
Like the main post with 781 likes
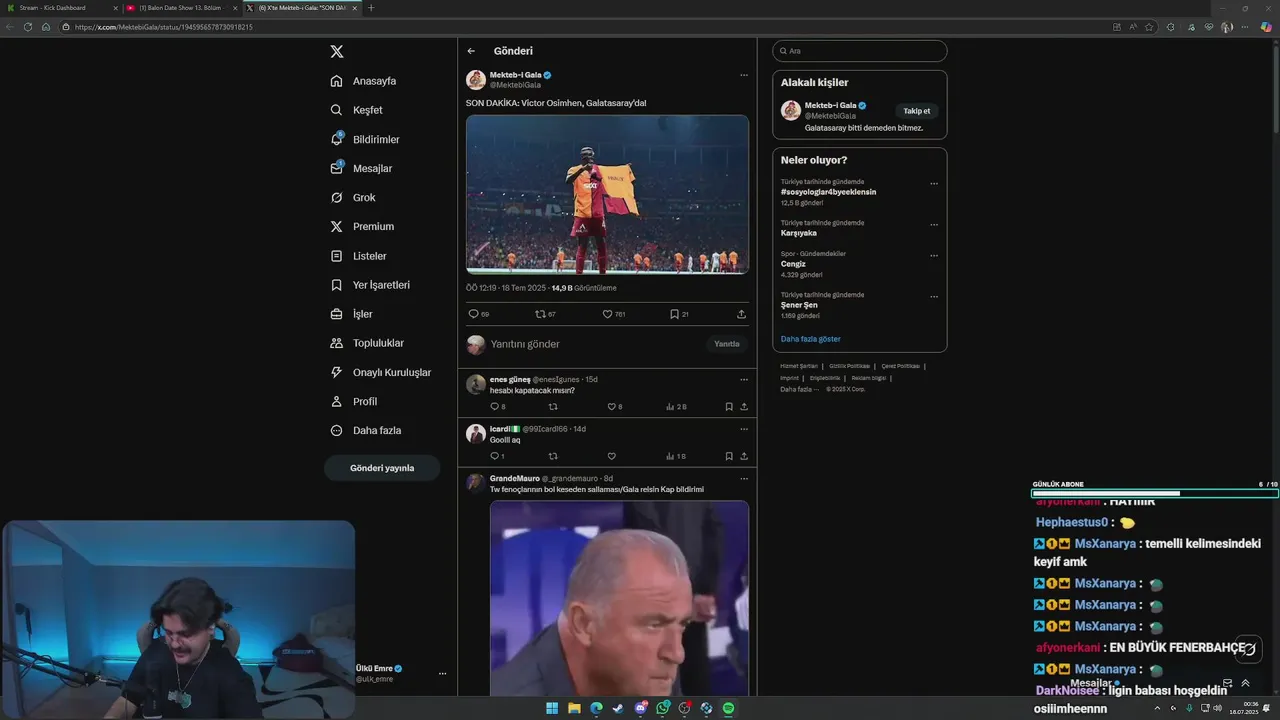coord(607,314)
